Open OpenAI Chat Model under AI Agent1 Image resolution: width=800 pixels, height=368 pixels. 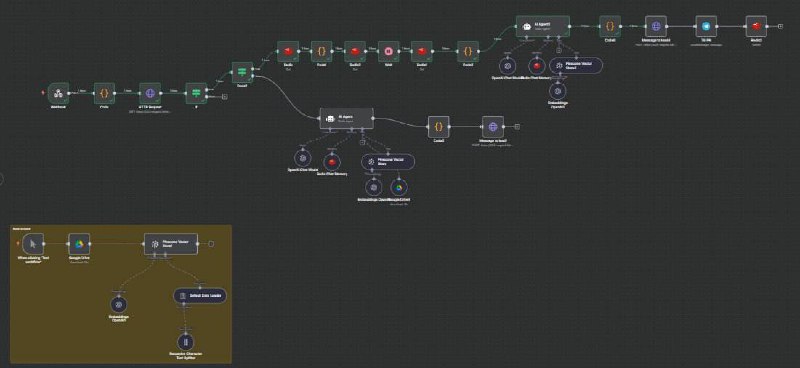click(507, 66)
